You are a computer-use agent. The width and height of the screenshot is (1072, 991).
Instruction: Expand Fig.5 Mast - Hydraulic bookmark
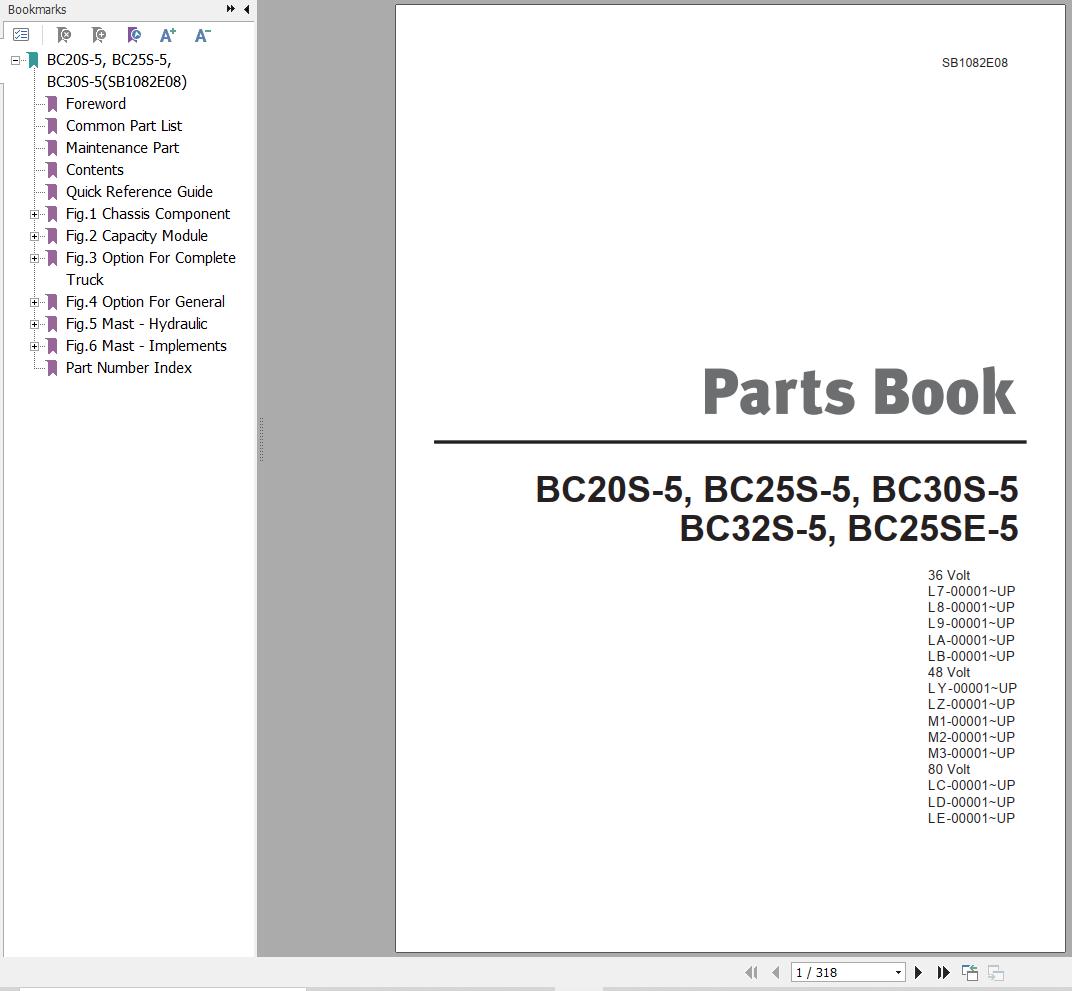[x=34, y=324]
